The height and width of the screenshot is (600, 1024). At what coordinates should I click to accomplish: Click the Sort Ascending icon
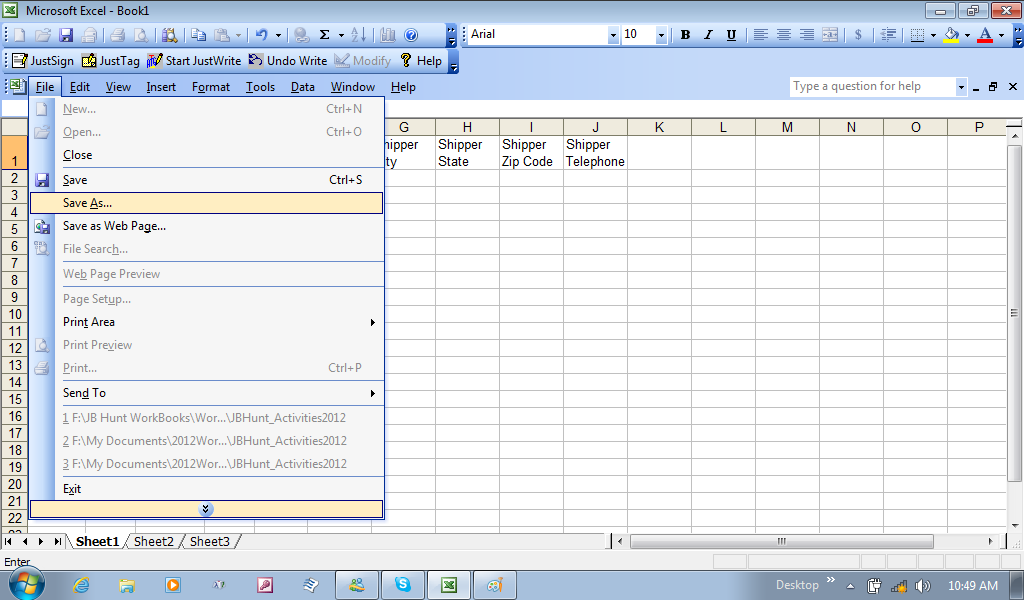[x=360, y=35]
